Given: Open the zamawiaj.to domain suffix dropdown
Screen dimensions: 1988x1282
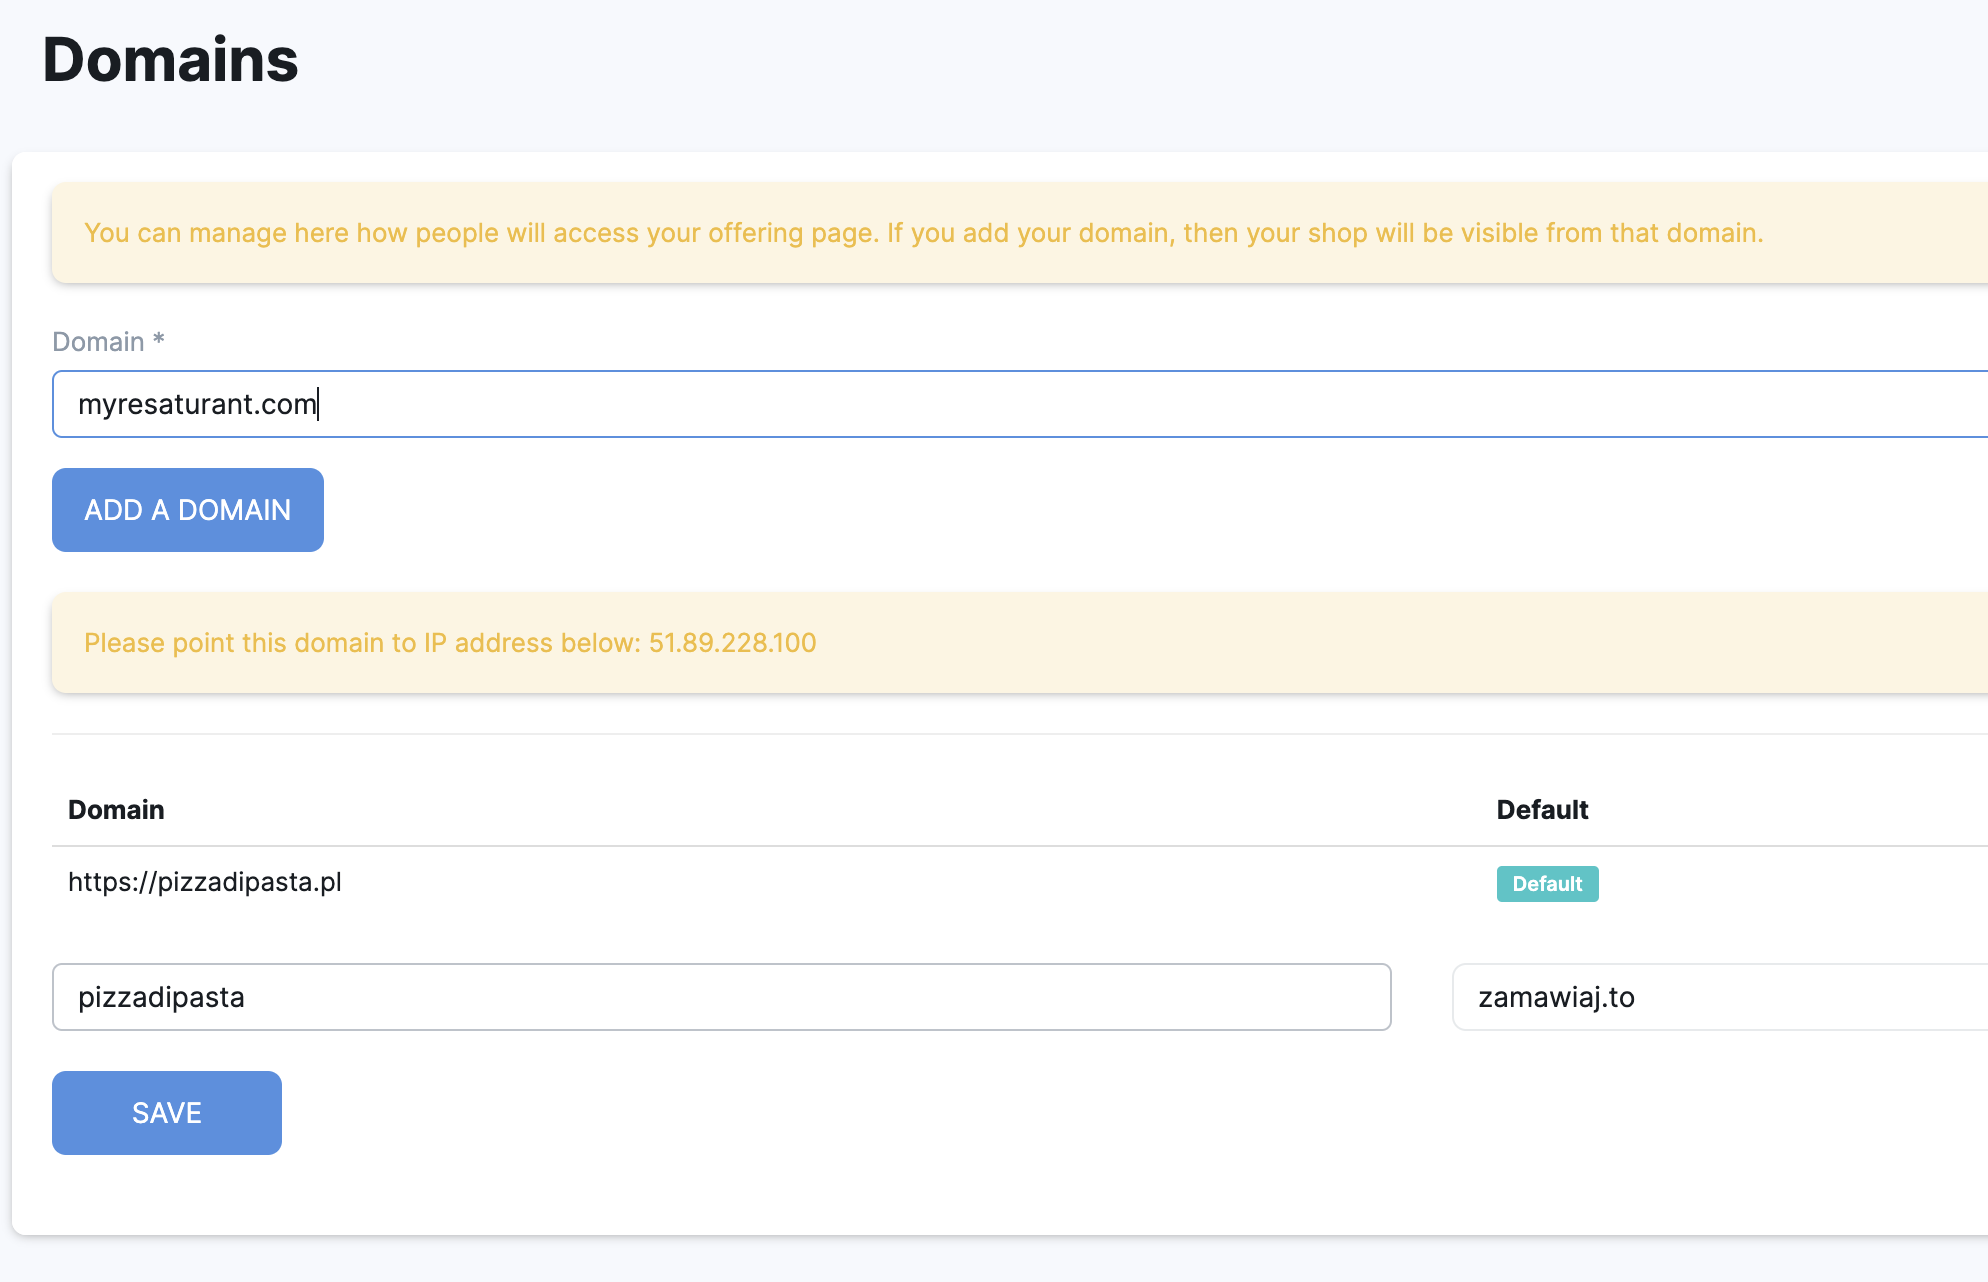Looking at the screenshot, I should [x=1718, y=997].
